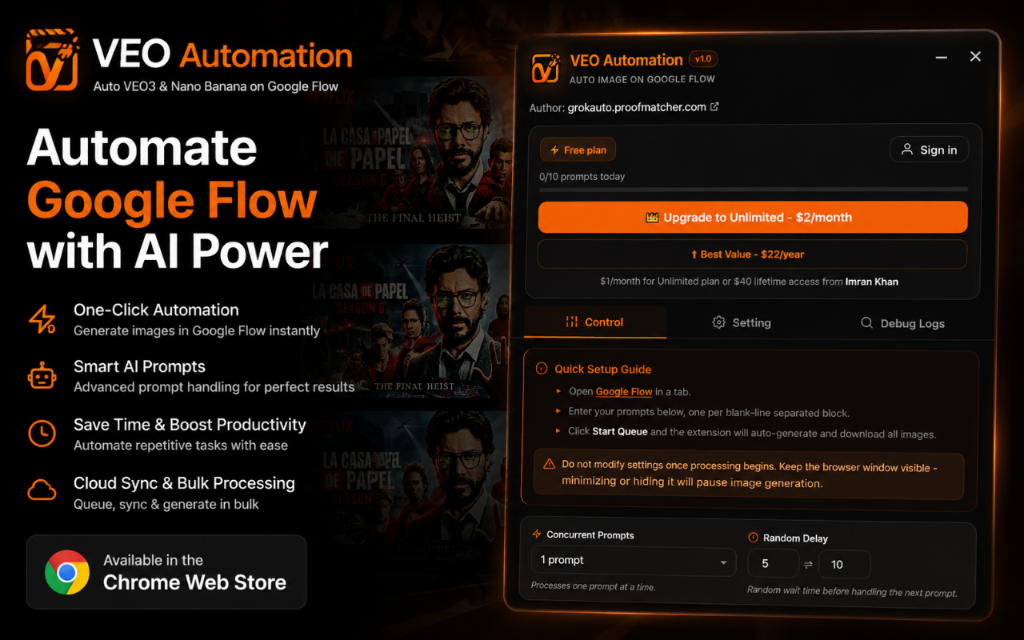1024x640 pixels.
Task: Expand the Concurrent Prompts dropdown
Action: (x=633, y=561)
